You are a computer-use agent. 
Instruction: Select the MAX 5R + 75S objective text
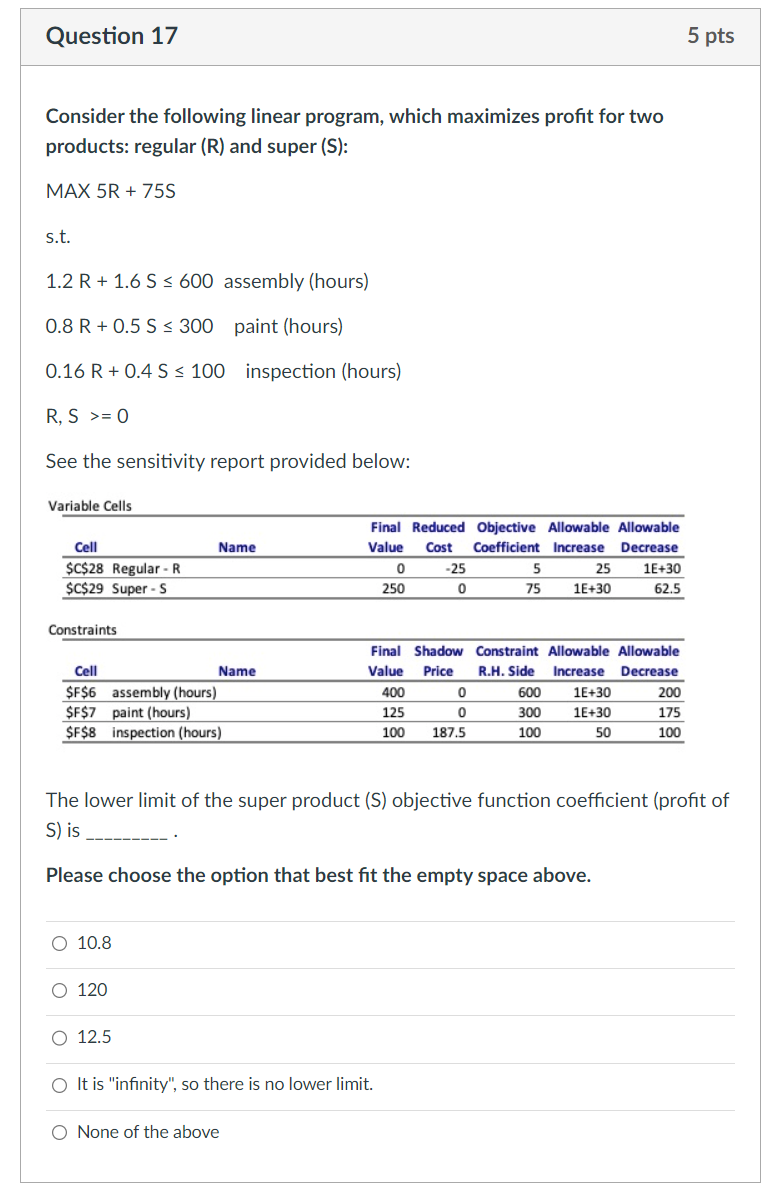tap(110, 191)
